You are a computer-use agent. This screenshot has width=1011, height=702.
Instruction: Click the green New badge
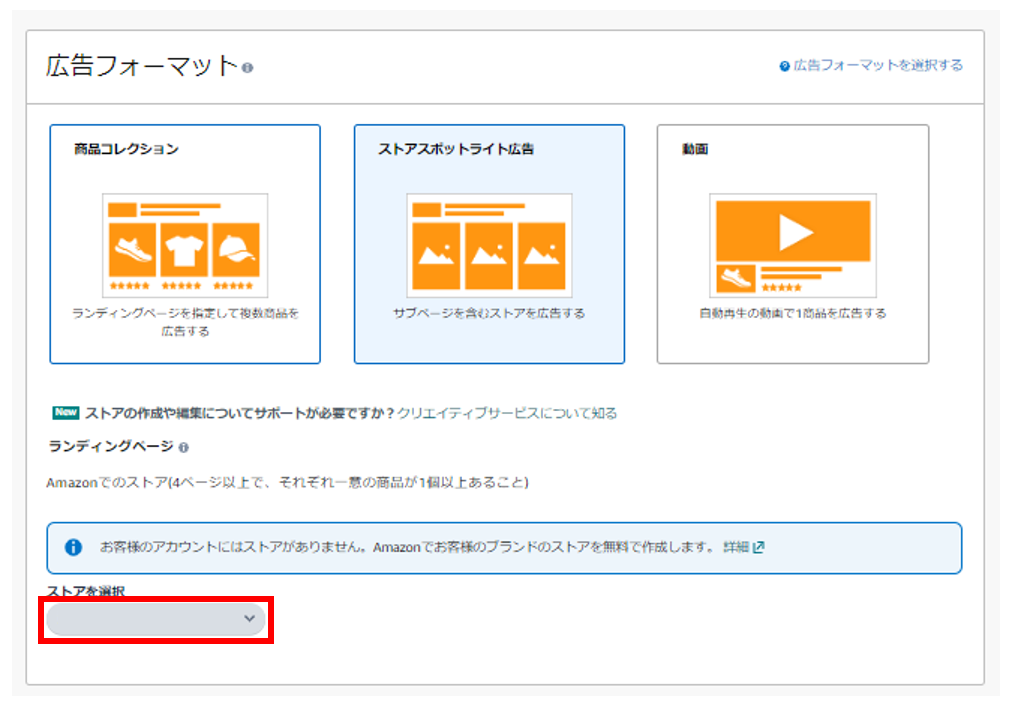pos(66,413)
